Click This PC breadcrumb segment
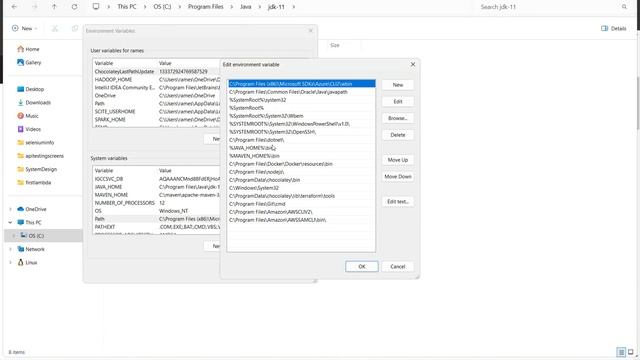 click(x=127, y=7)
